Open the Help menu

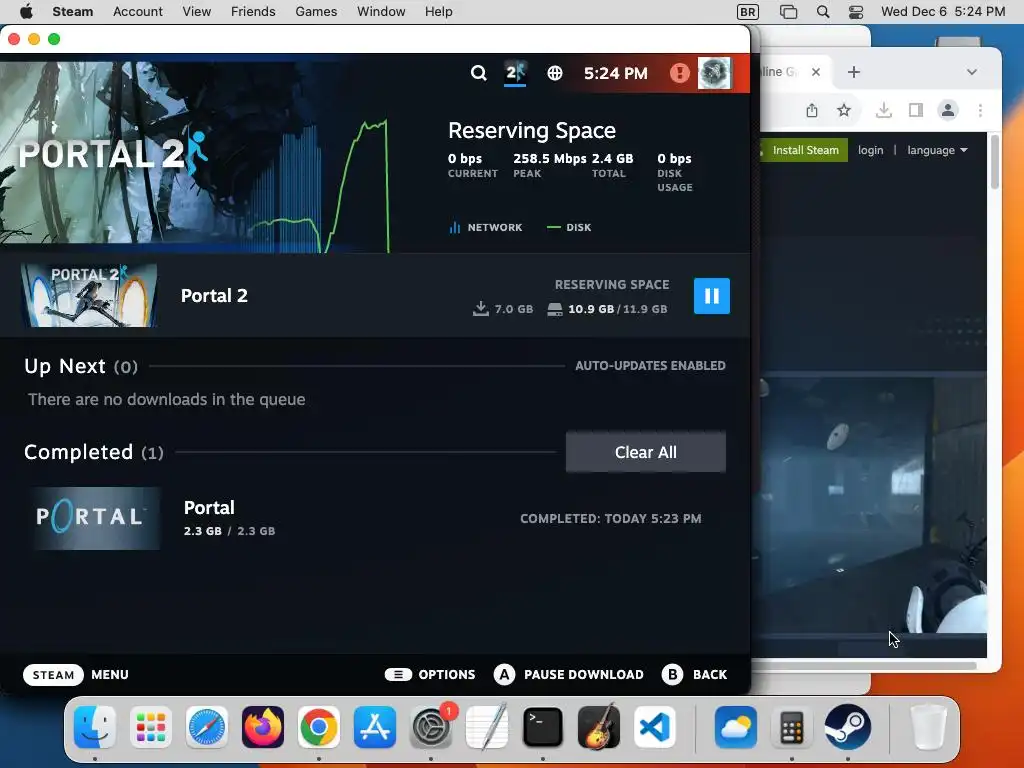[438, 12]
